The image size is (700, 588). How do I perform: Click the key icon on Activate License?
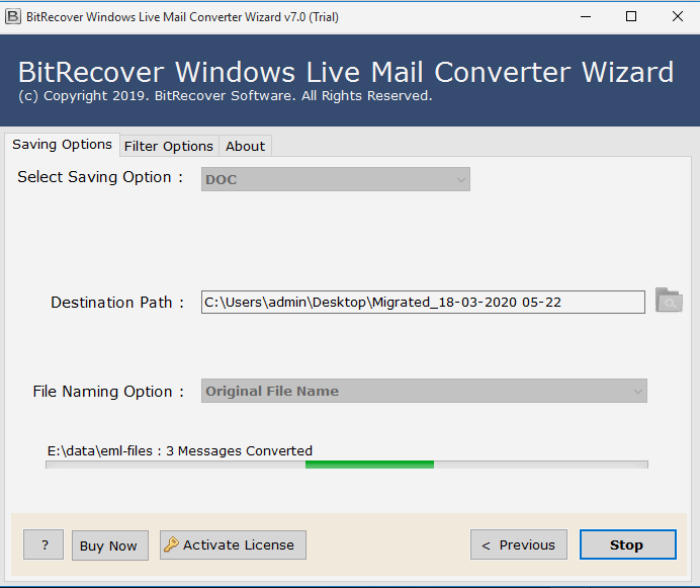pyautogui.click(x=171, y=544)
